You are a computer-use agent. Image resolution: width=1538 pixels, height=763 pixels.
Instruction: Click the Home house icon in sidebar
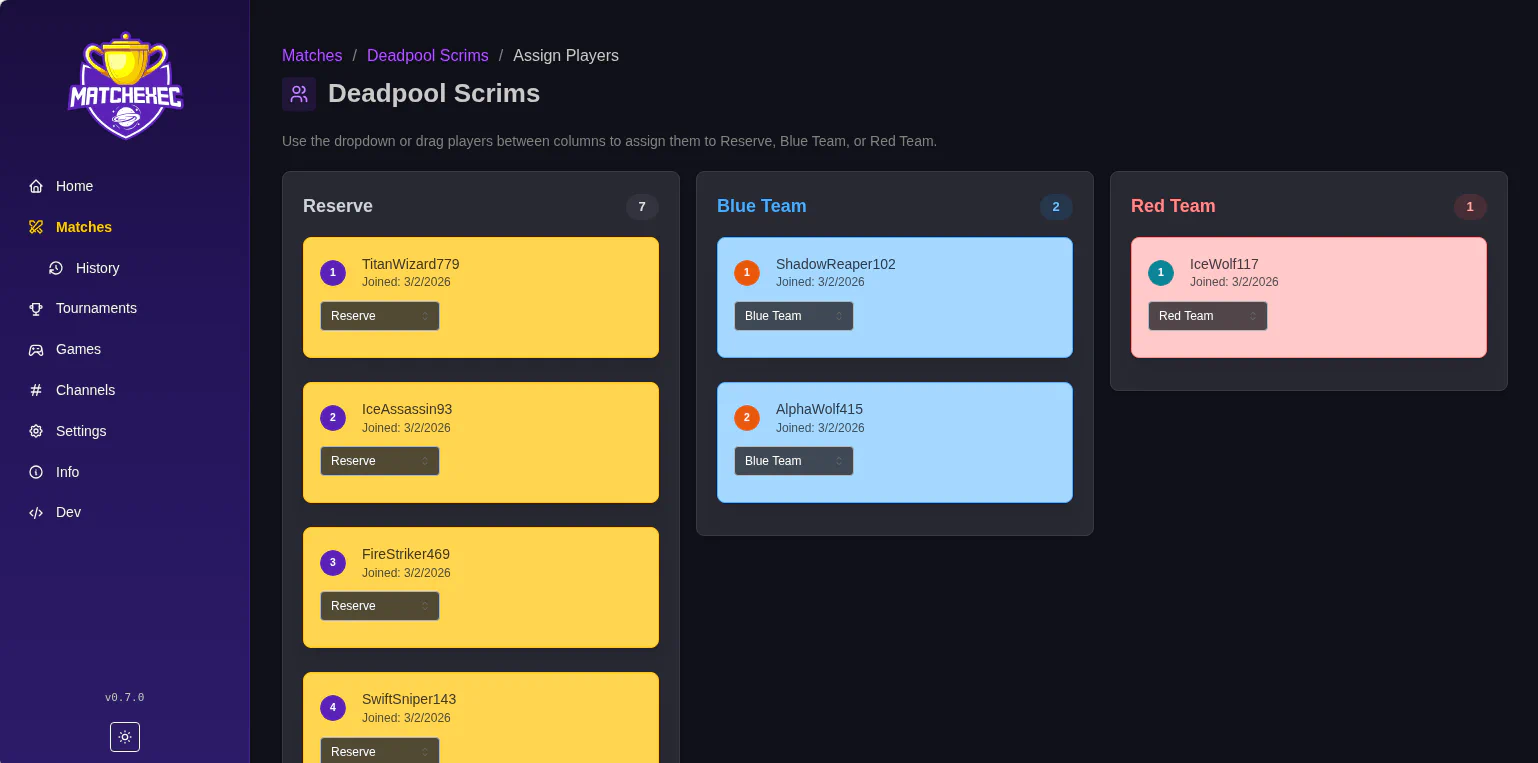(x=36, y=186)
